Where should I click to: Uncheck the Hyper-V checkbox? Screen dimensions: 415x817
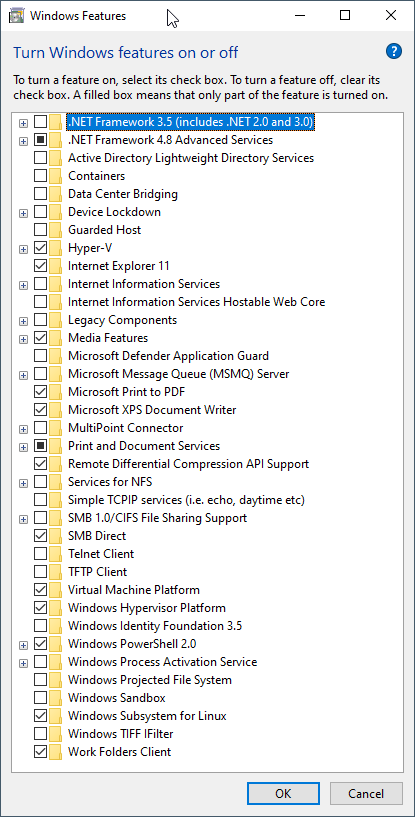coord(40,248)
